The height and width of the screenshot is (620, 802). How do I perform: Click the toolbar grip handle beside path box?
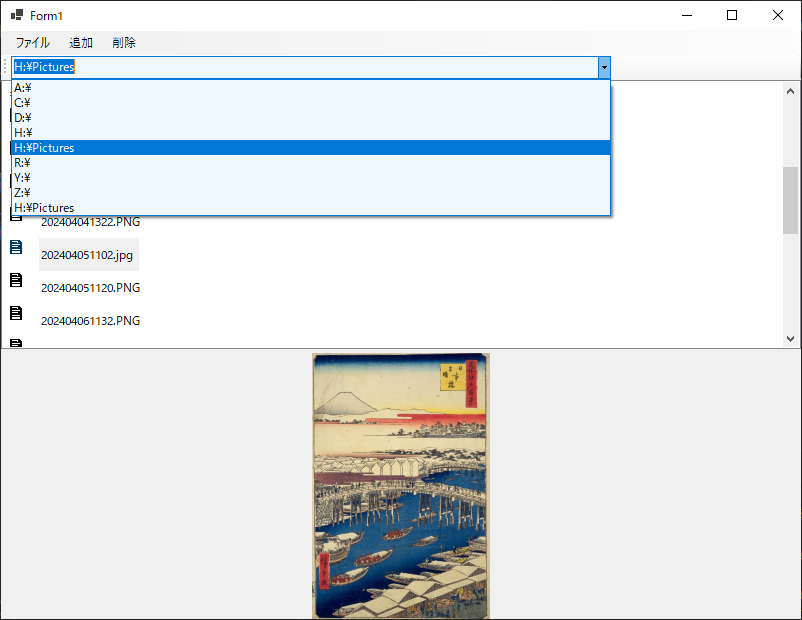click(5, 67)
